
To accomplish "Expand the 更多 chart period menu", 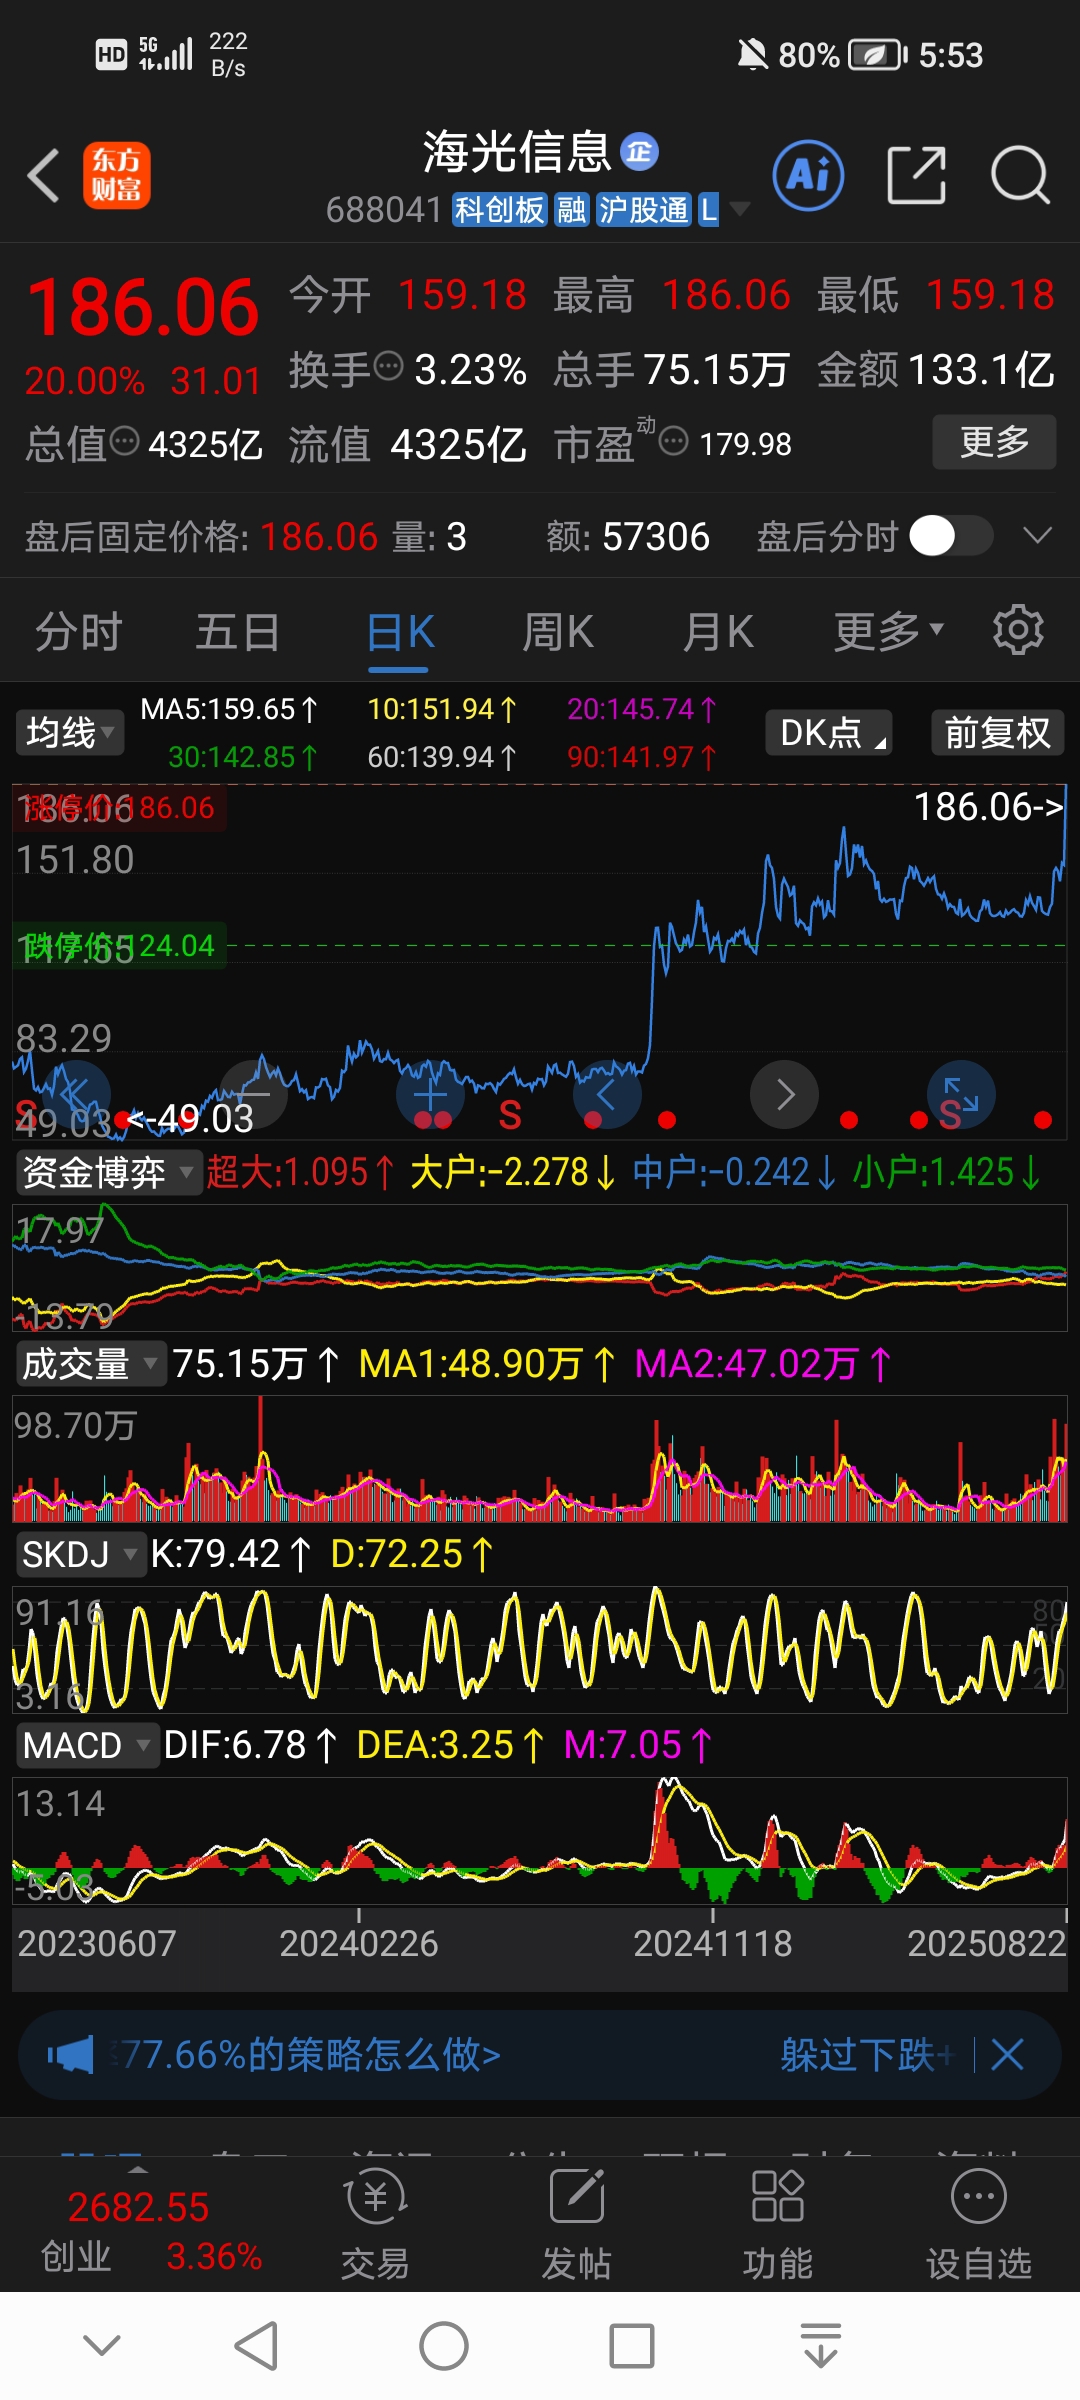I will pyautogui.click(x=888, y=631).
